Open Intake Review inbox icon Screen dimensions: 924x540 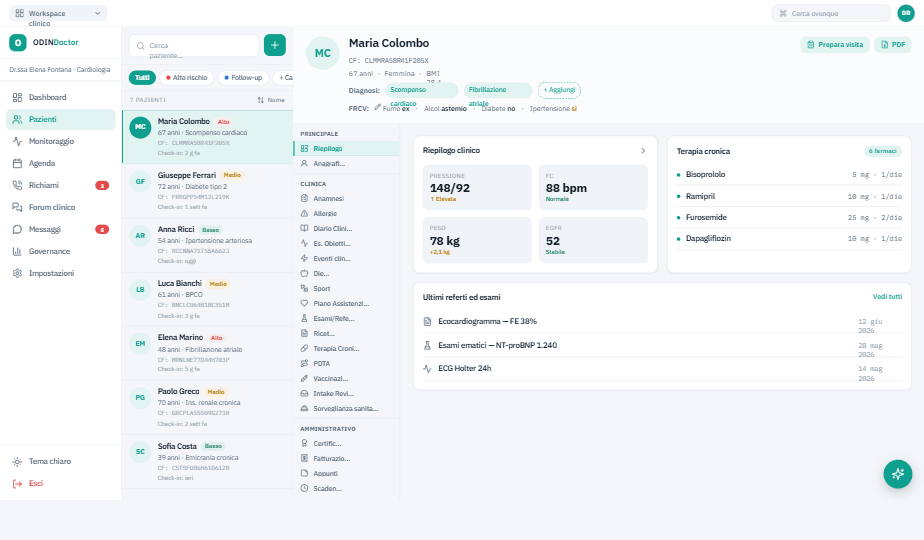pyautogui.click(x=304, y=393)
